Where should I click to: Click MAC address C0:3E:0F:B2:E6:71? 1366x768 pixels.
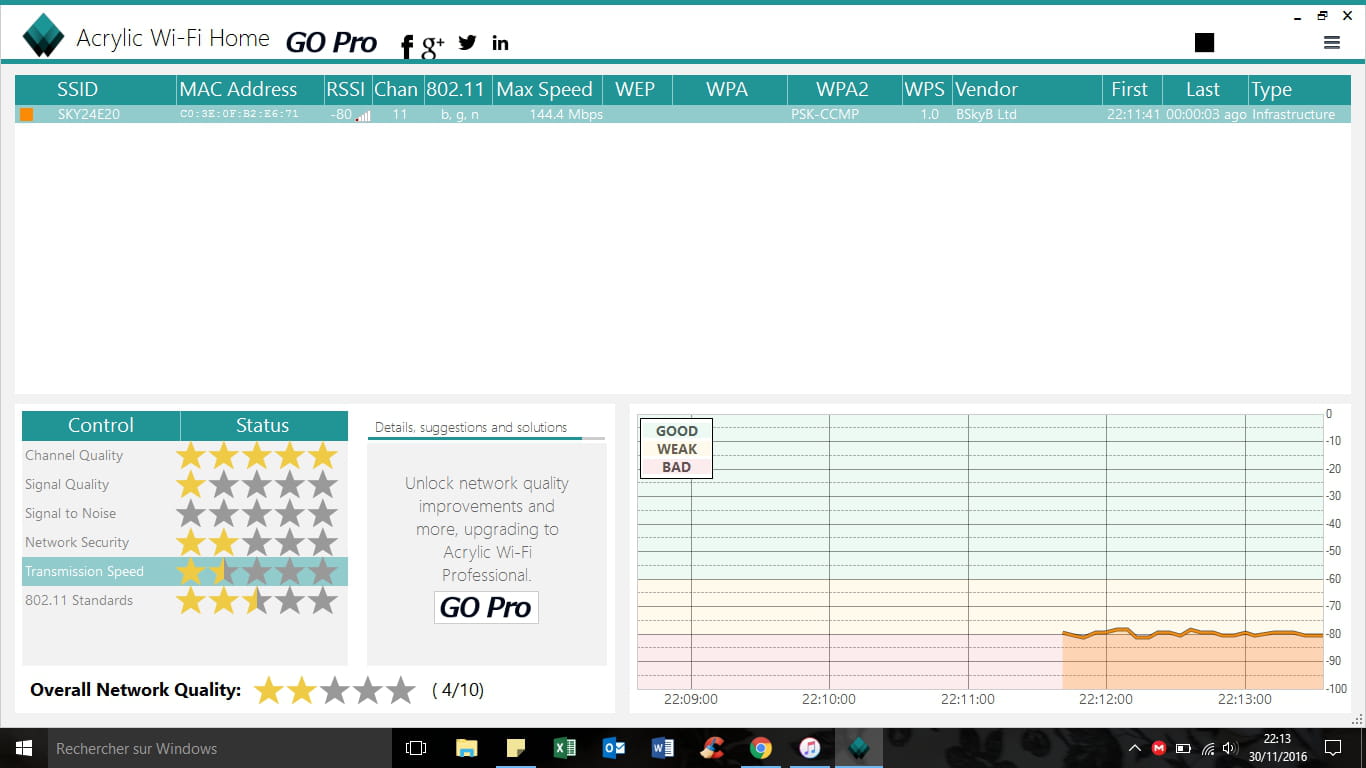coord(239,114)
